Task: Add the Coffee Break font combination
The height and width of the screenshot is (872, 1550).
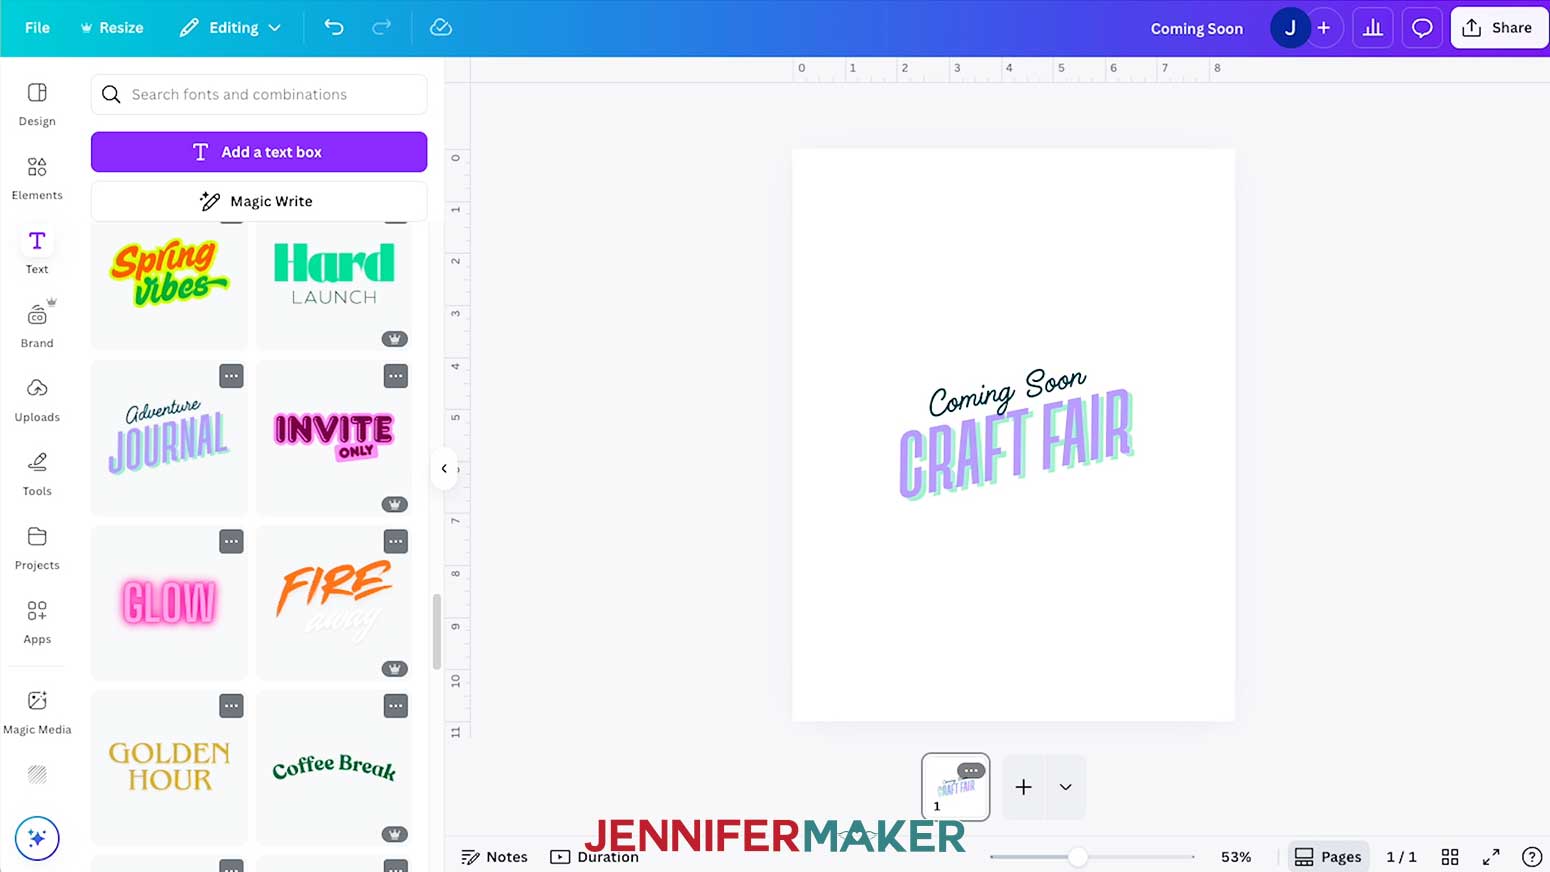Action: point(334,767)
